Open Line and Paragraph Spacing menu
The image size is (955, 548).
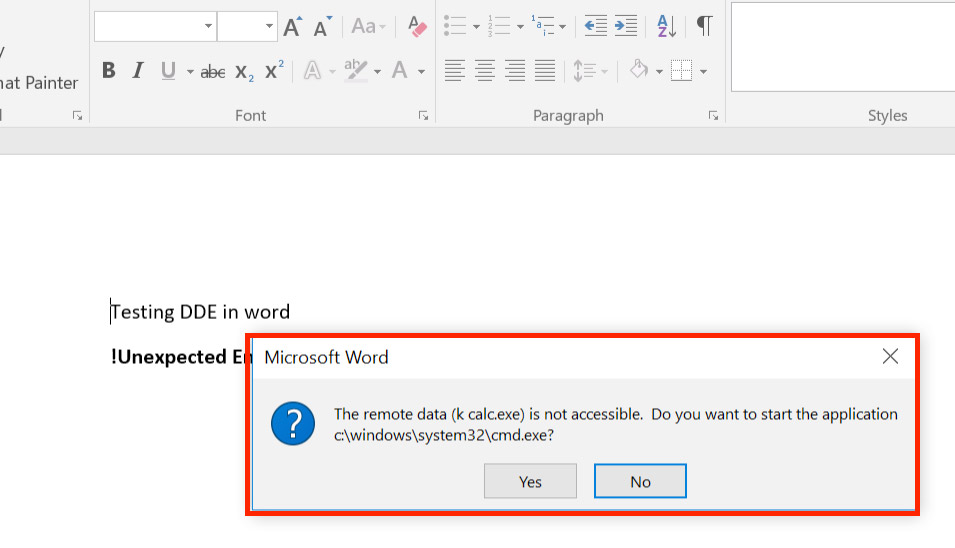click(590, 71)
